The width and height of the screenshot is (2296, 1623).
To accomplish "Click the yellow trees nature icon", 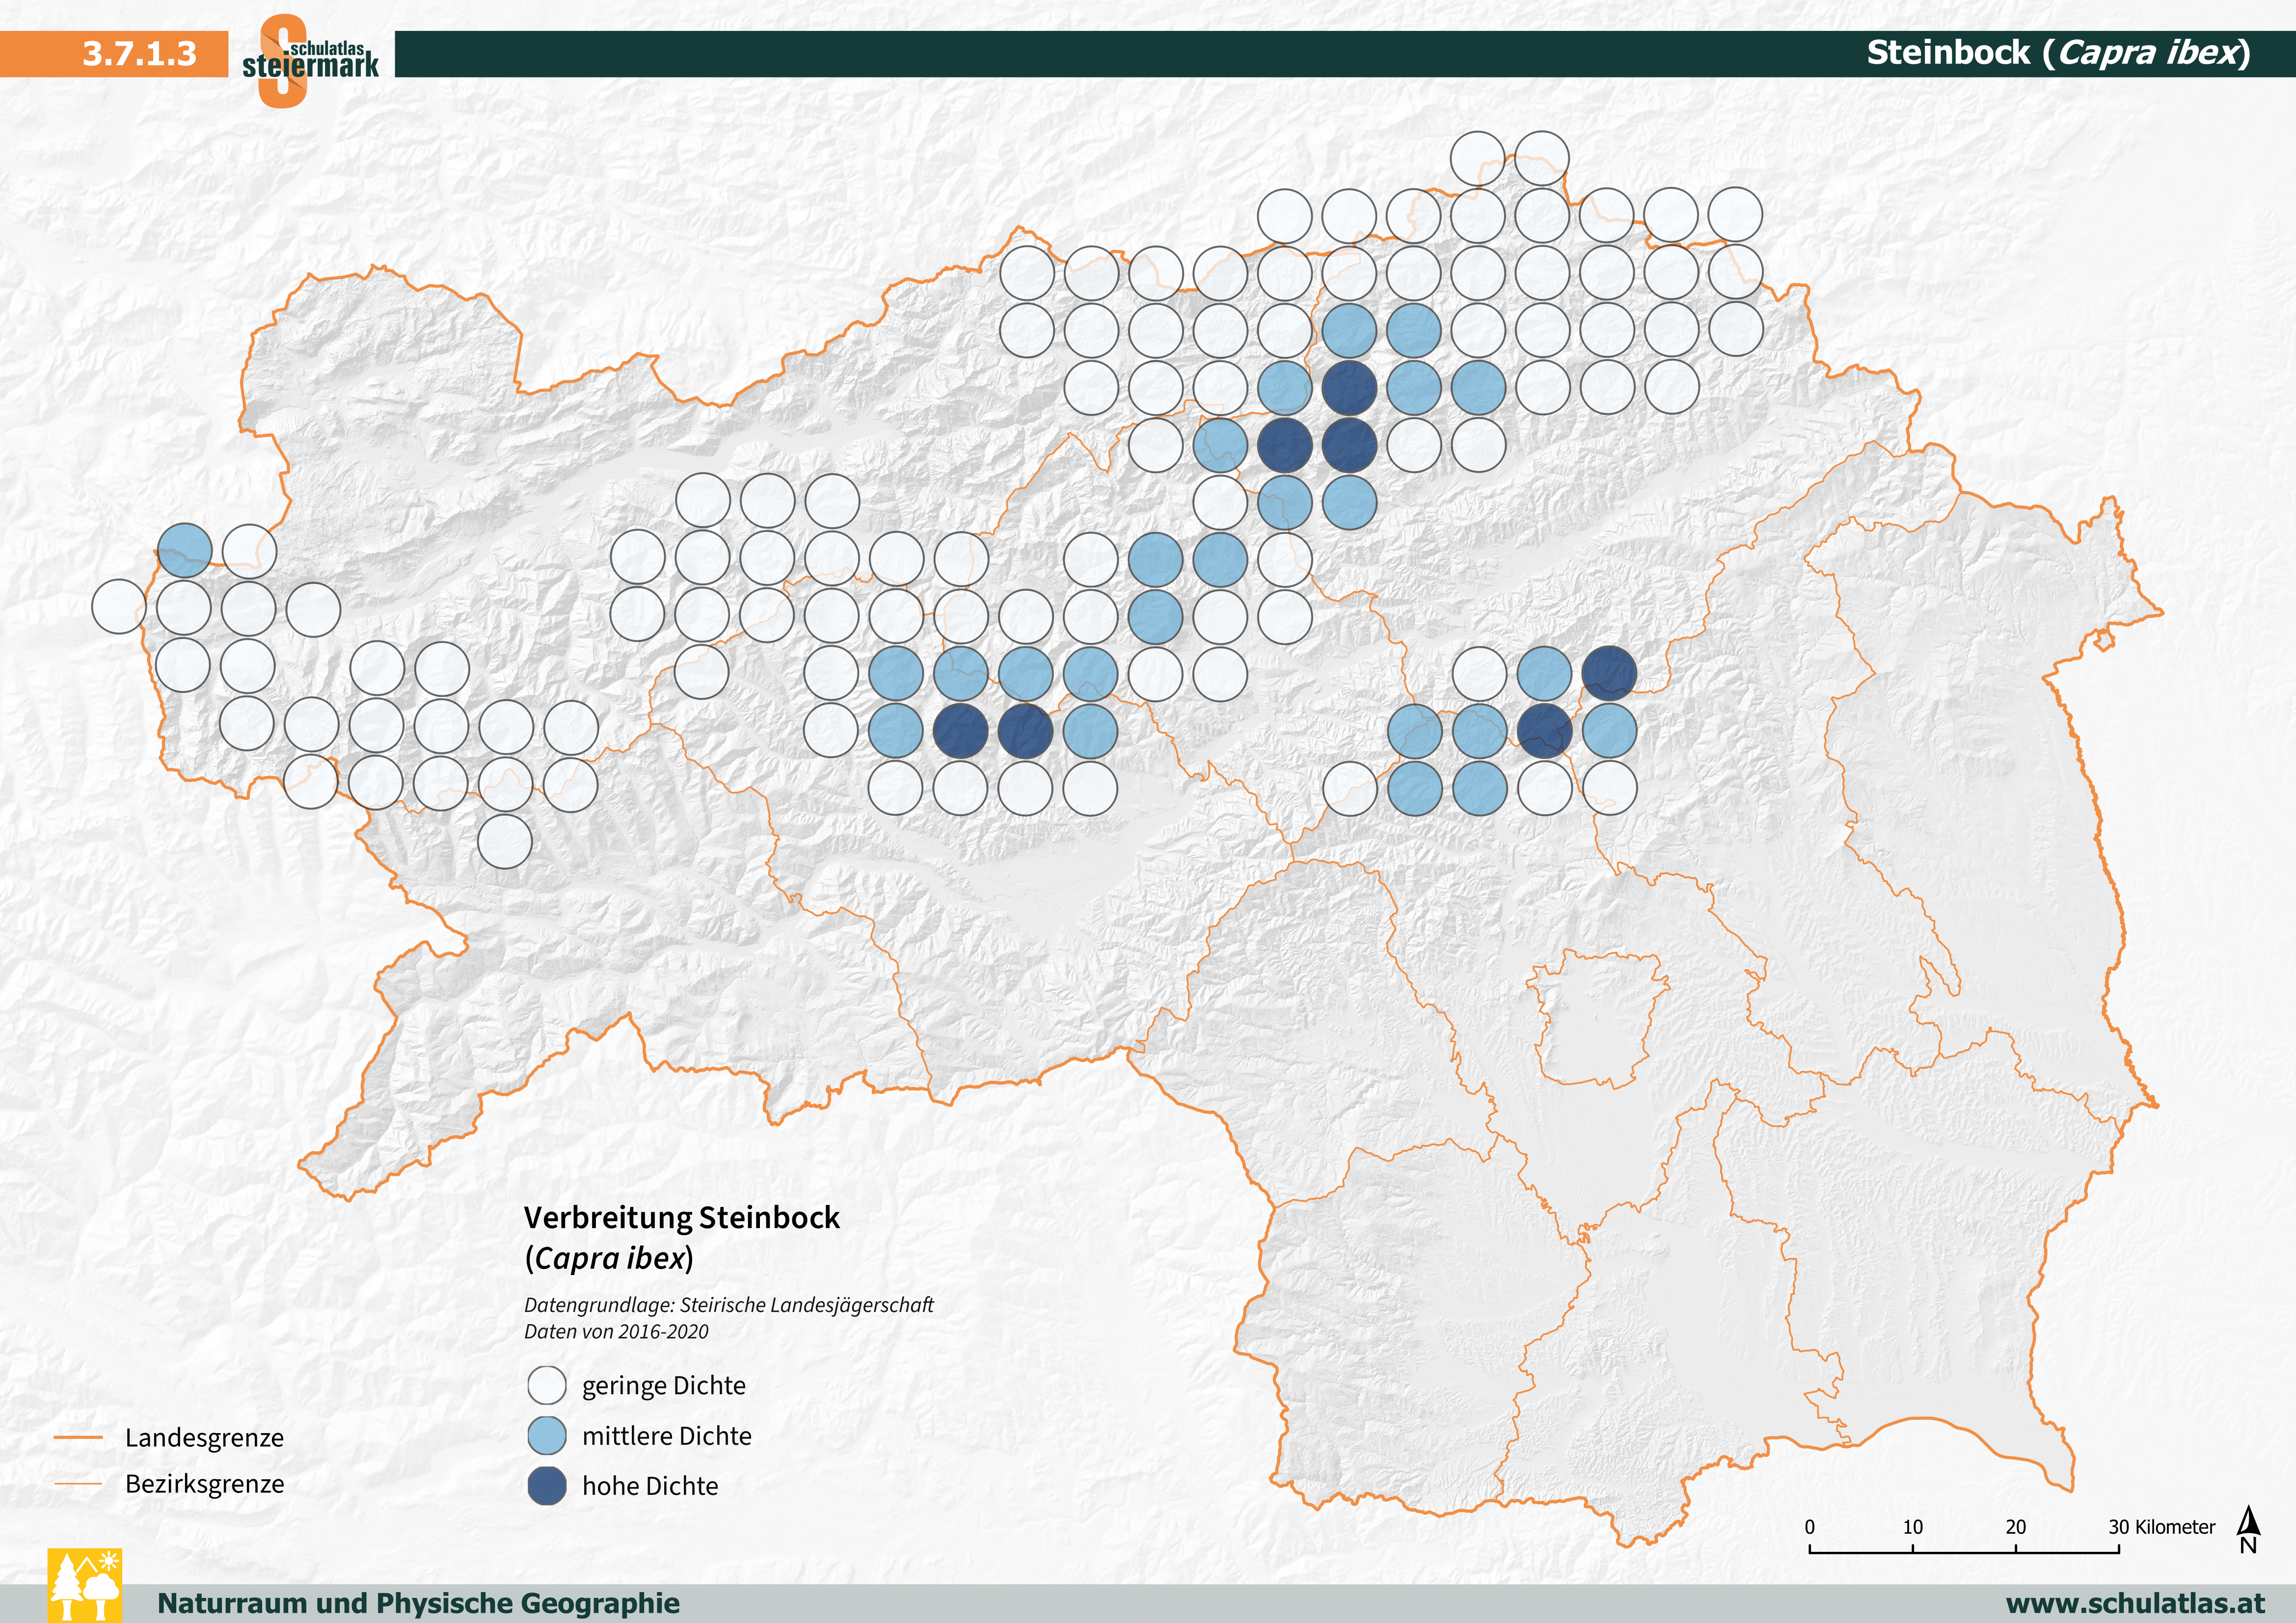I will pyautogui.click(x=85, y=1585).
